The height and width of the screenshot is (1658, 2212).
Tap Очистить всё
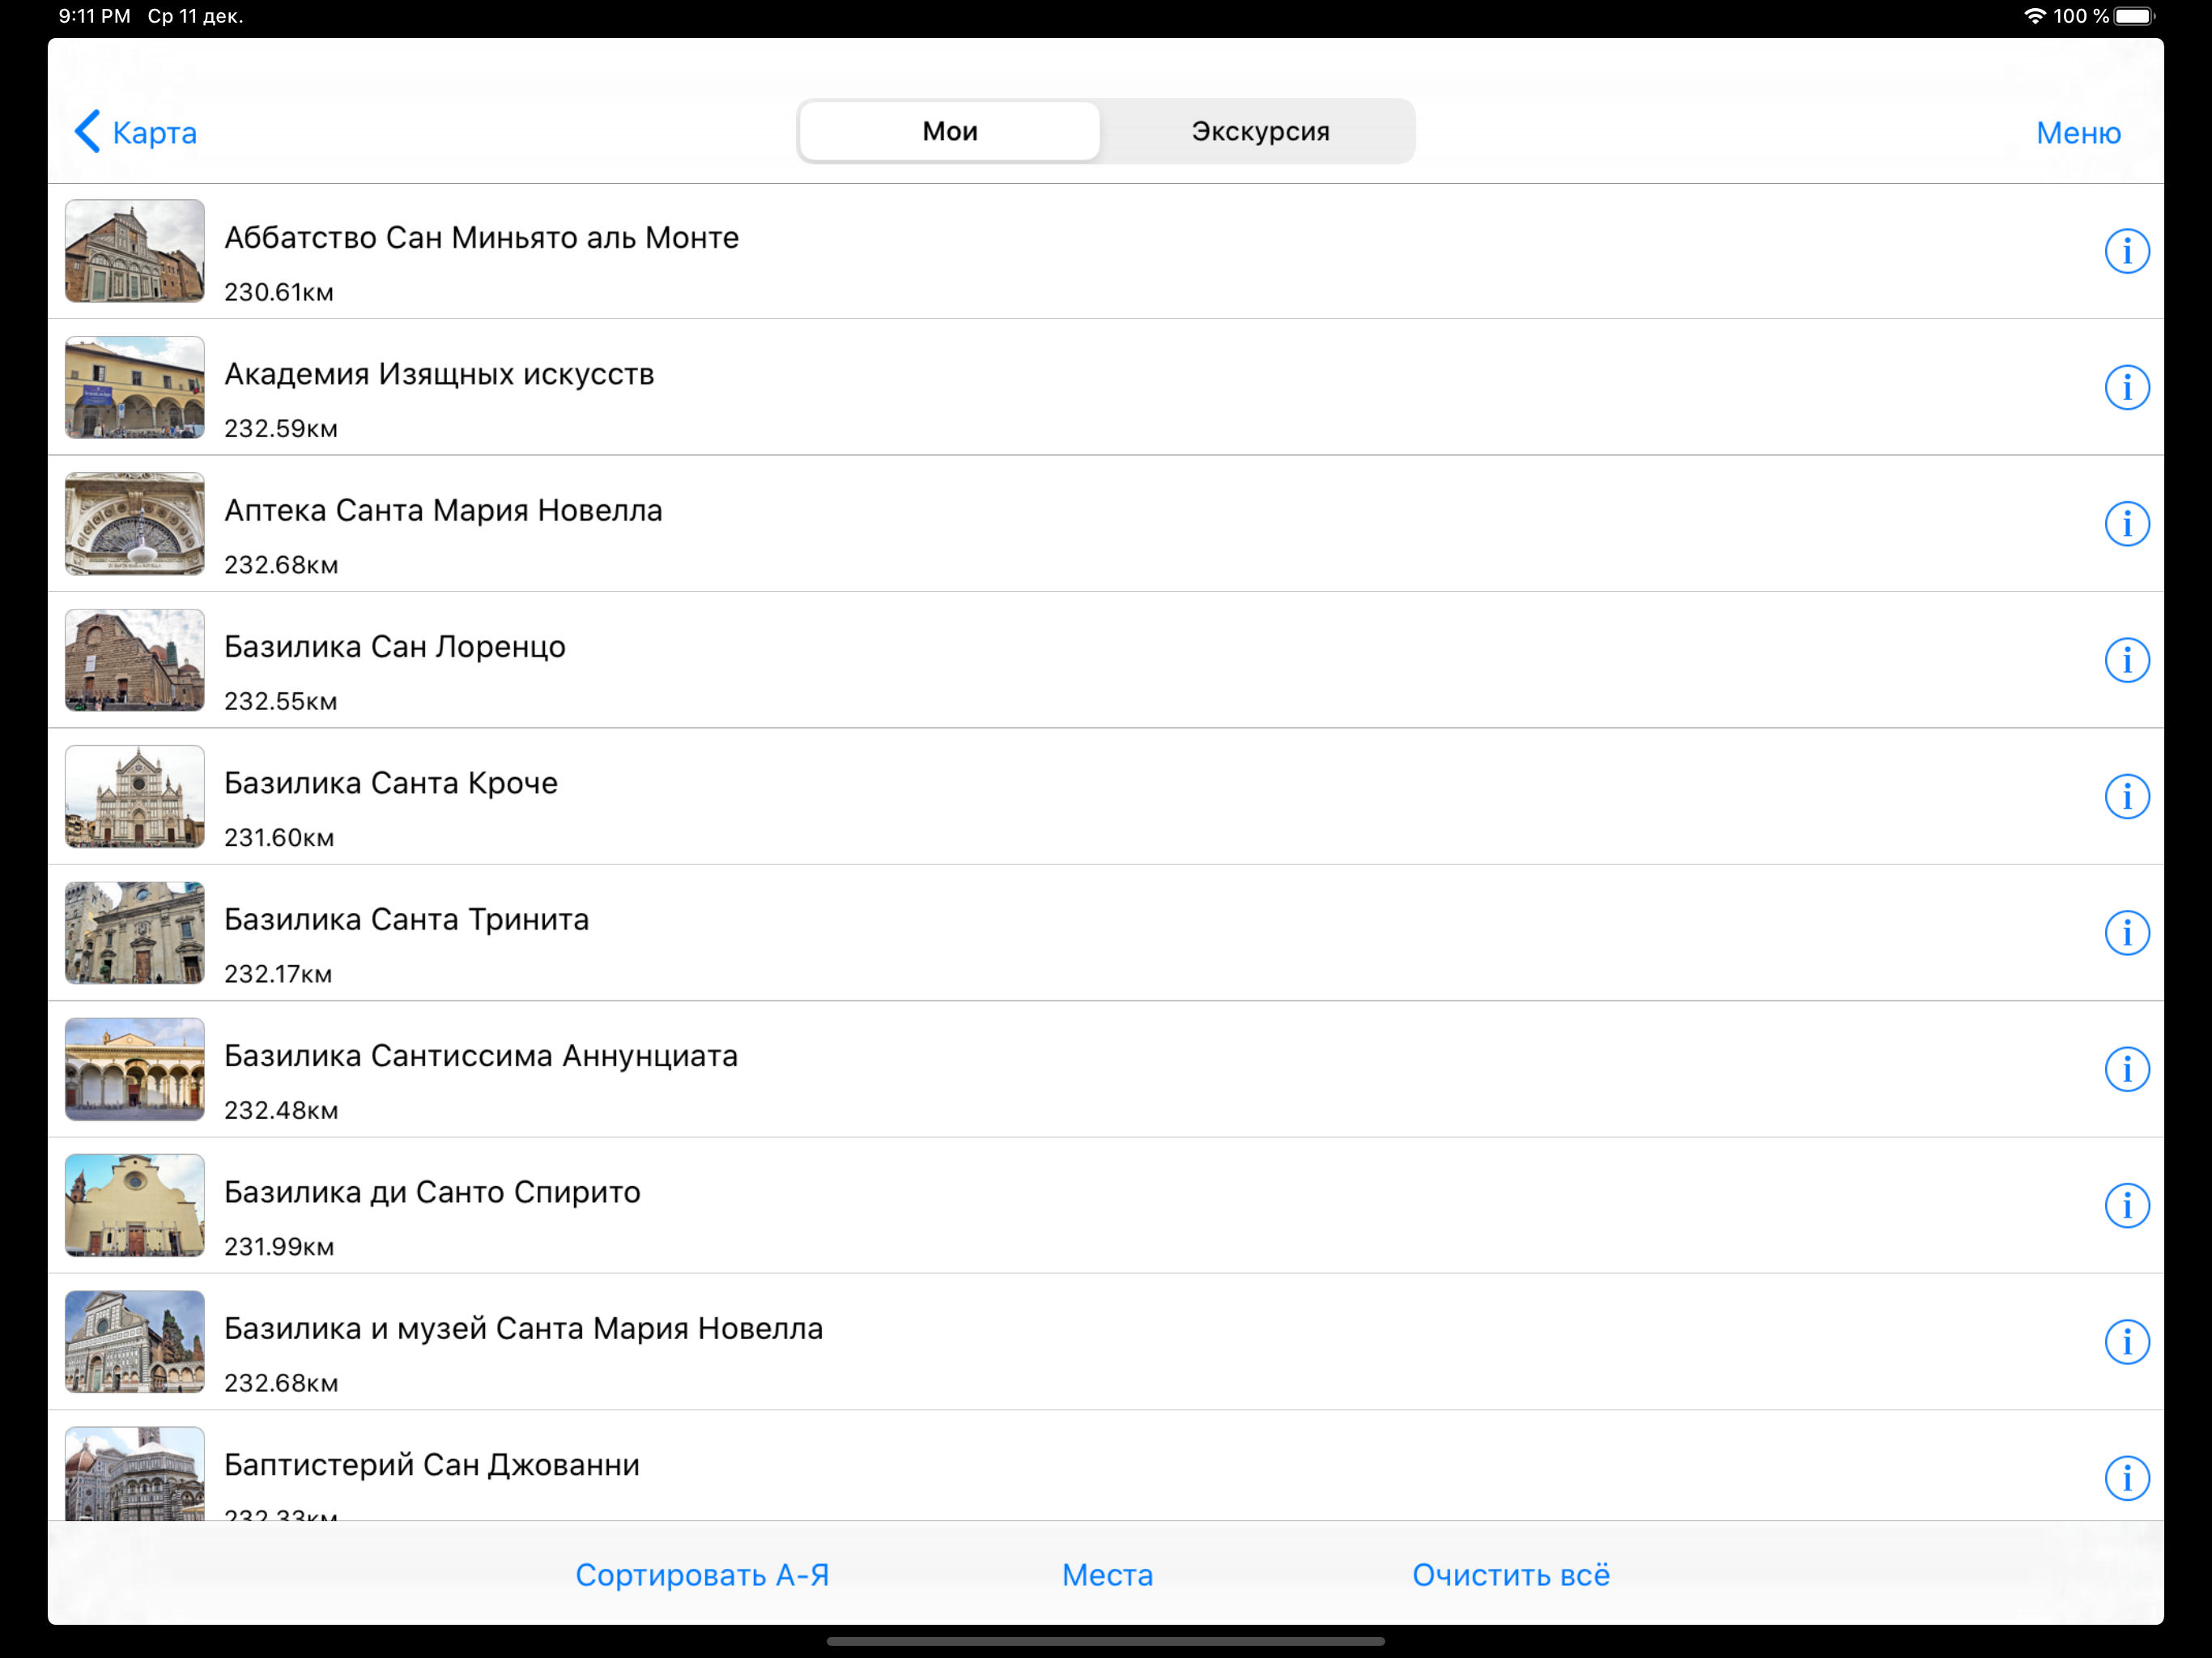pyautogui.click(x=1511, y=1575)
